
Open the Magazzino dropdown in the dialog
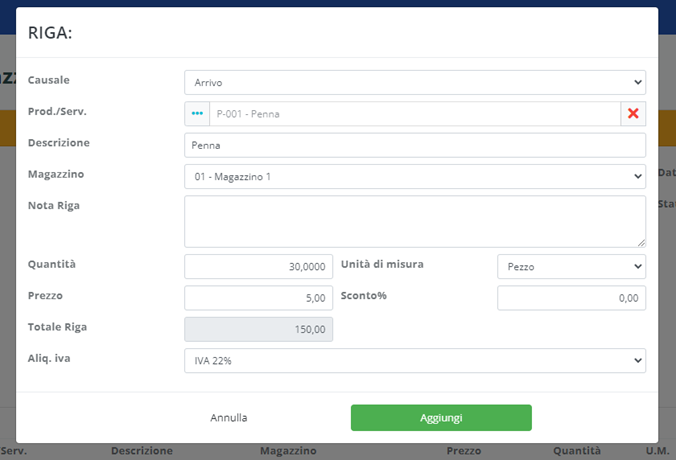click(x=414, y=177)
